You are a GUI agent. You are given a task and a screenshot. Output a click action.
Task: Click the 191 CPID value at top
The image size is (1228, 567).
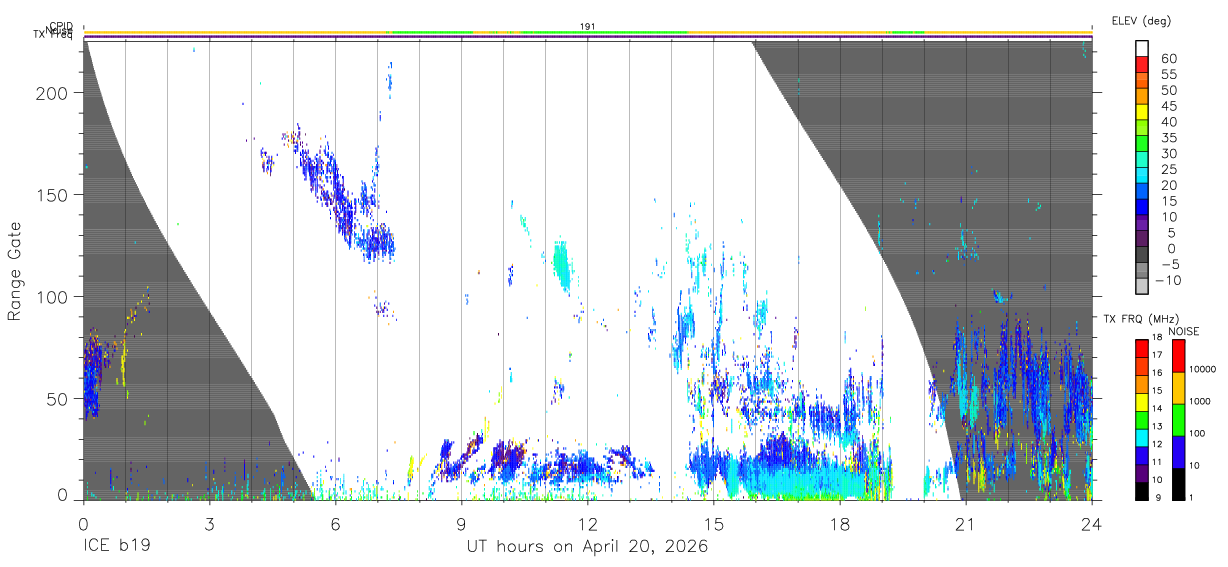587,27
